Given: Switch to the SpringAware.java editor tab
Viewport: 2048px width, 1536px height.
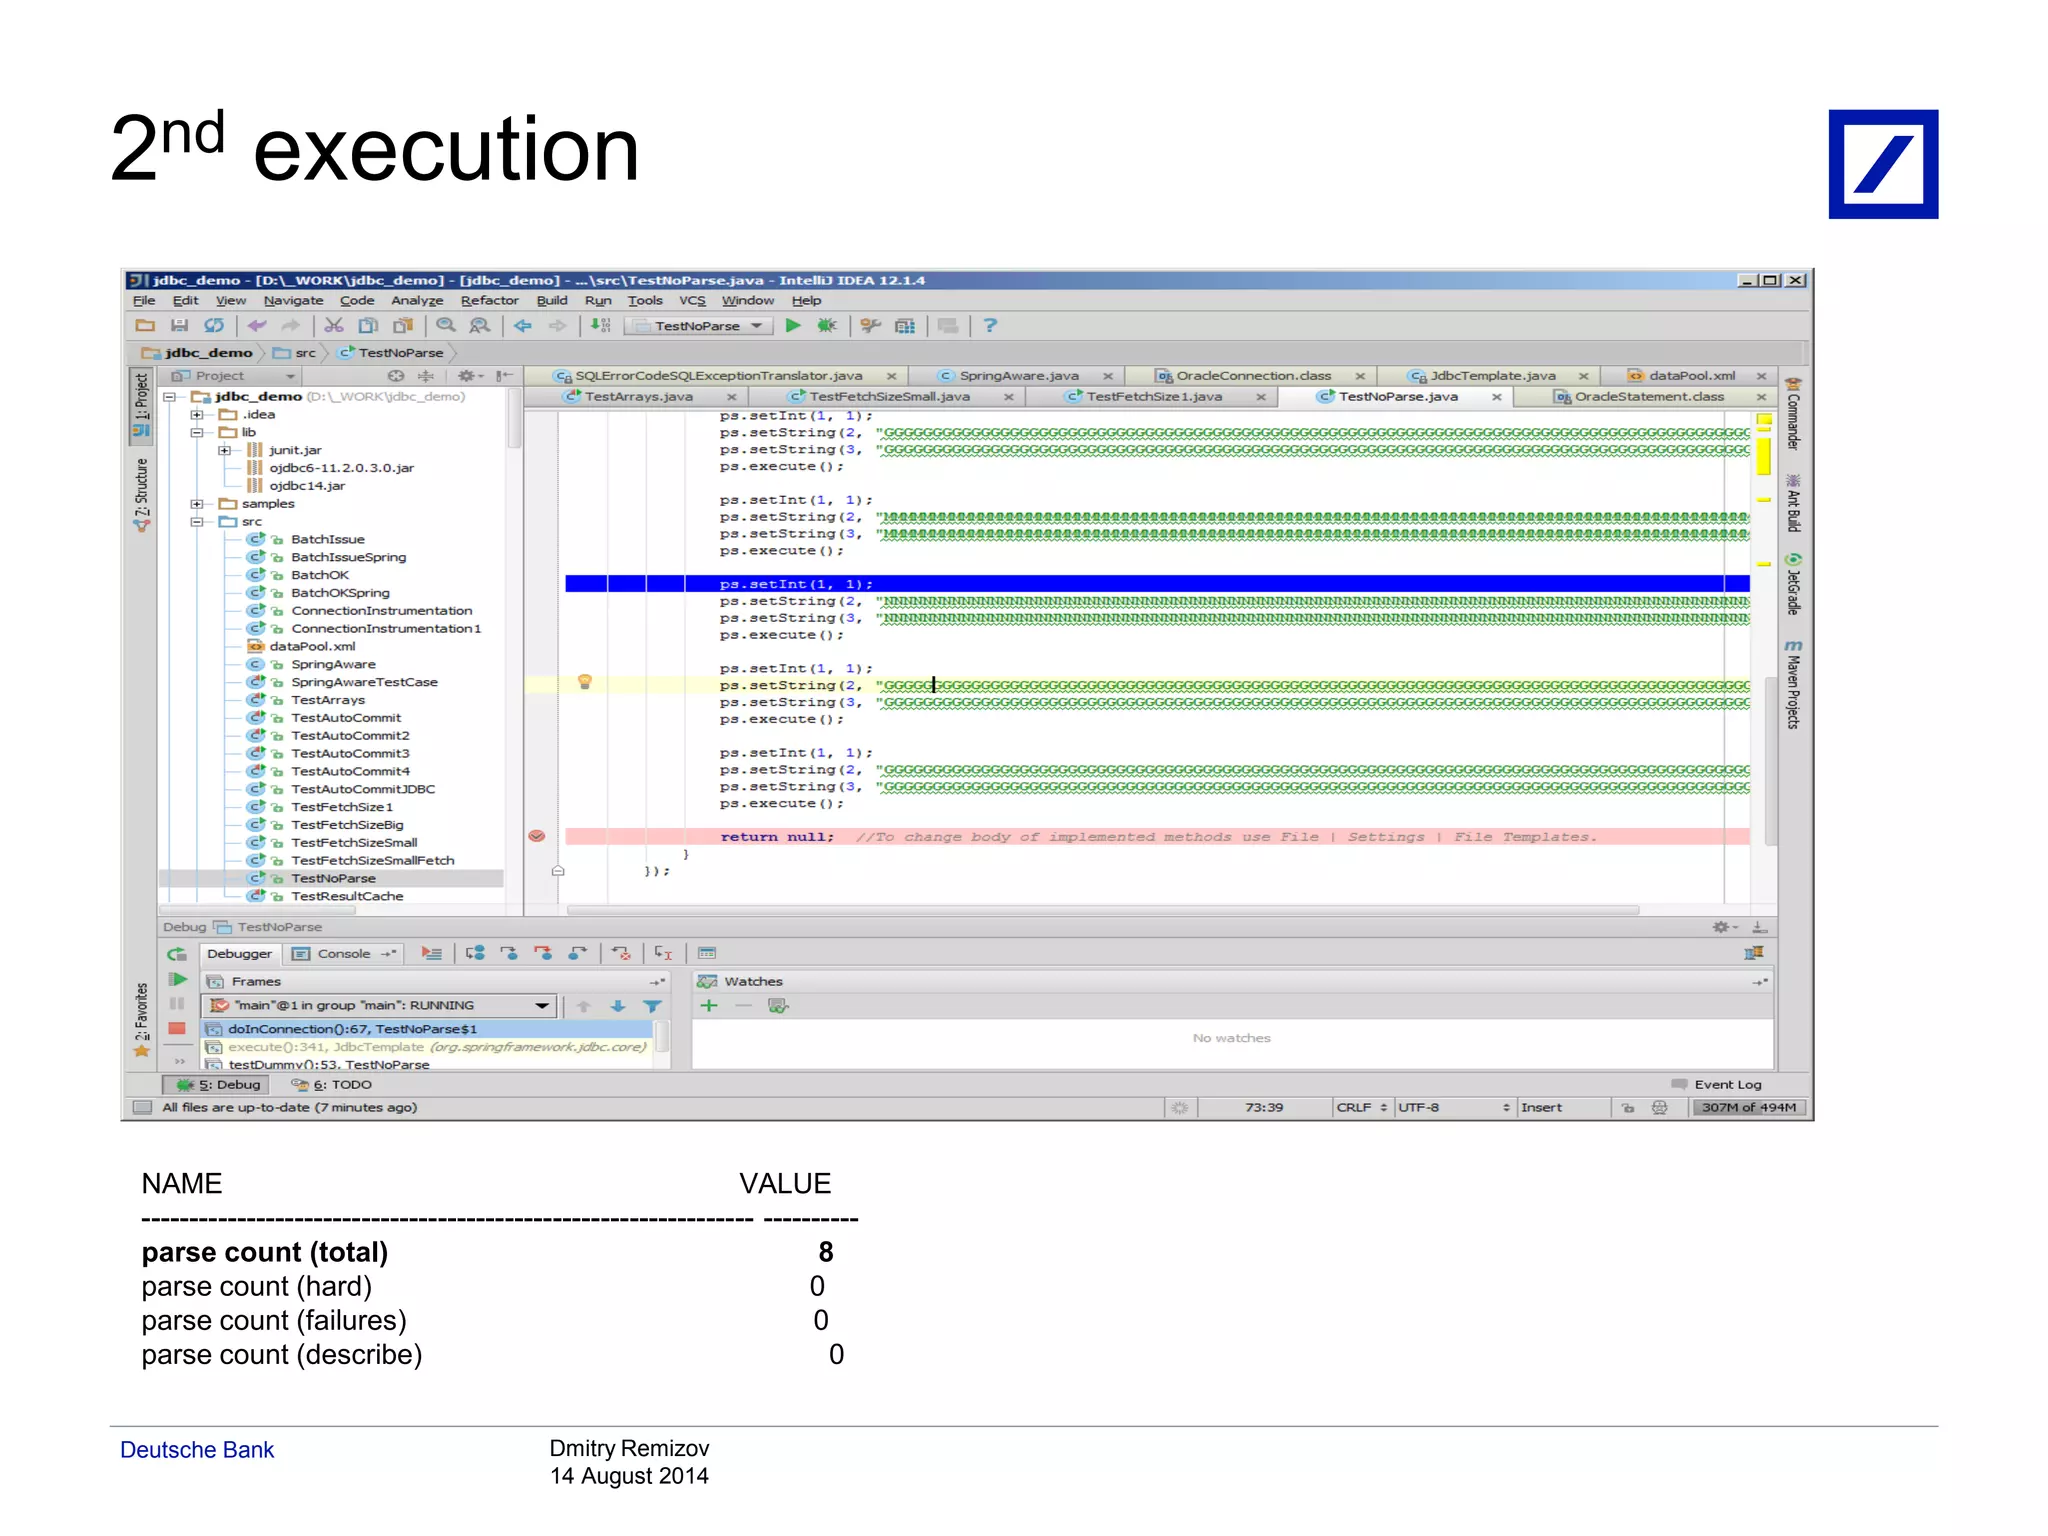Looking at the screenshot, I should tap(1019, 376).
